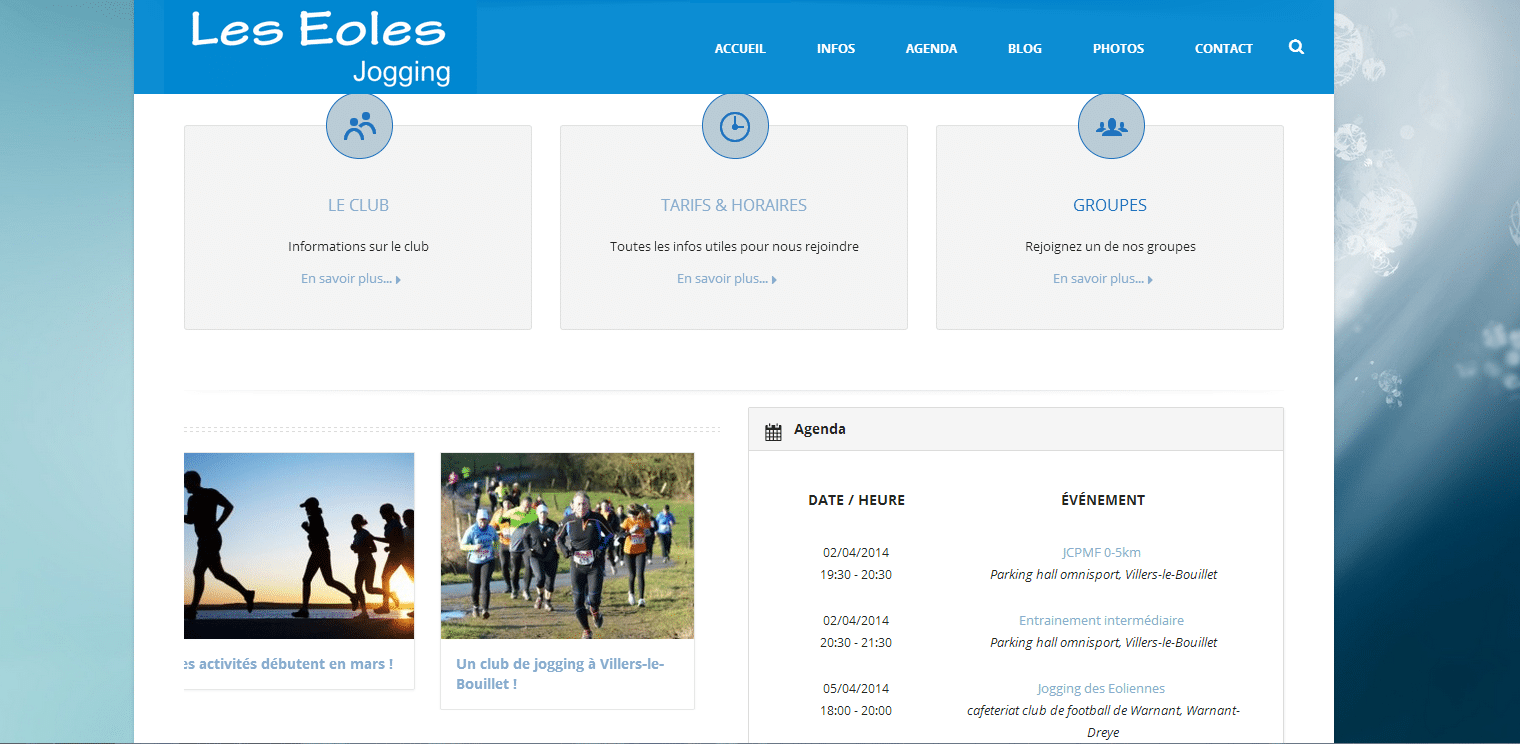This screenshot has width=1520, height=744.
Task: Open article 'activités débutent en mars !'
Action: click(289, 664)
